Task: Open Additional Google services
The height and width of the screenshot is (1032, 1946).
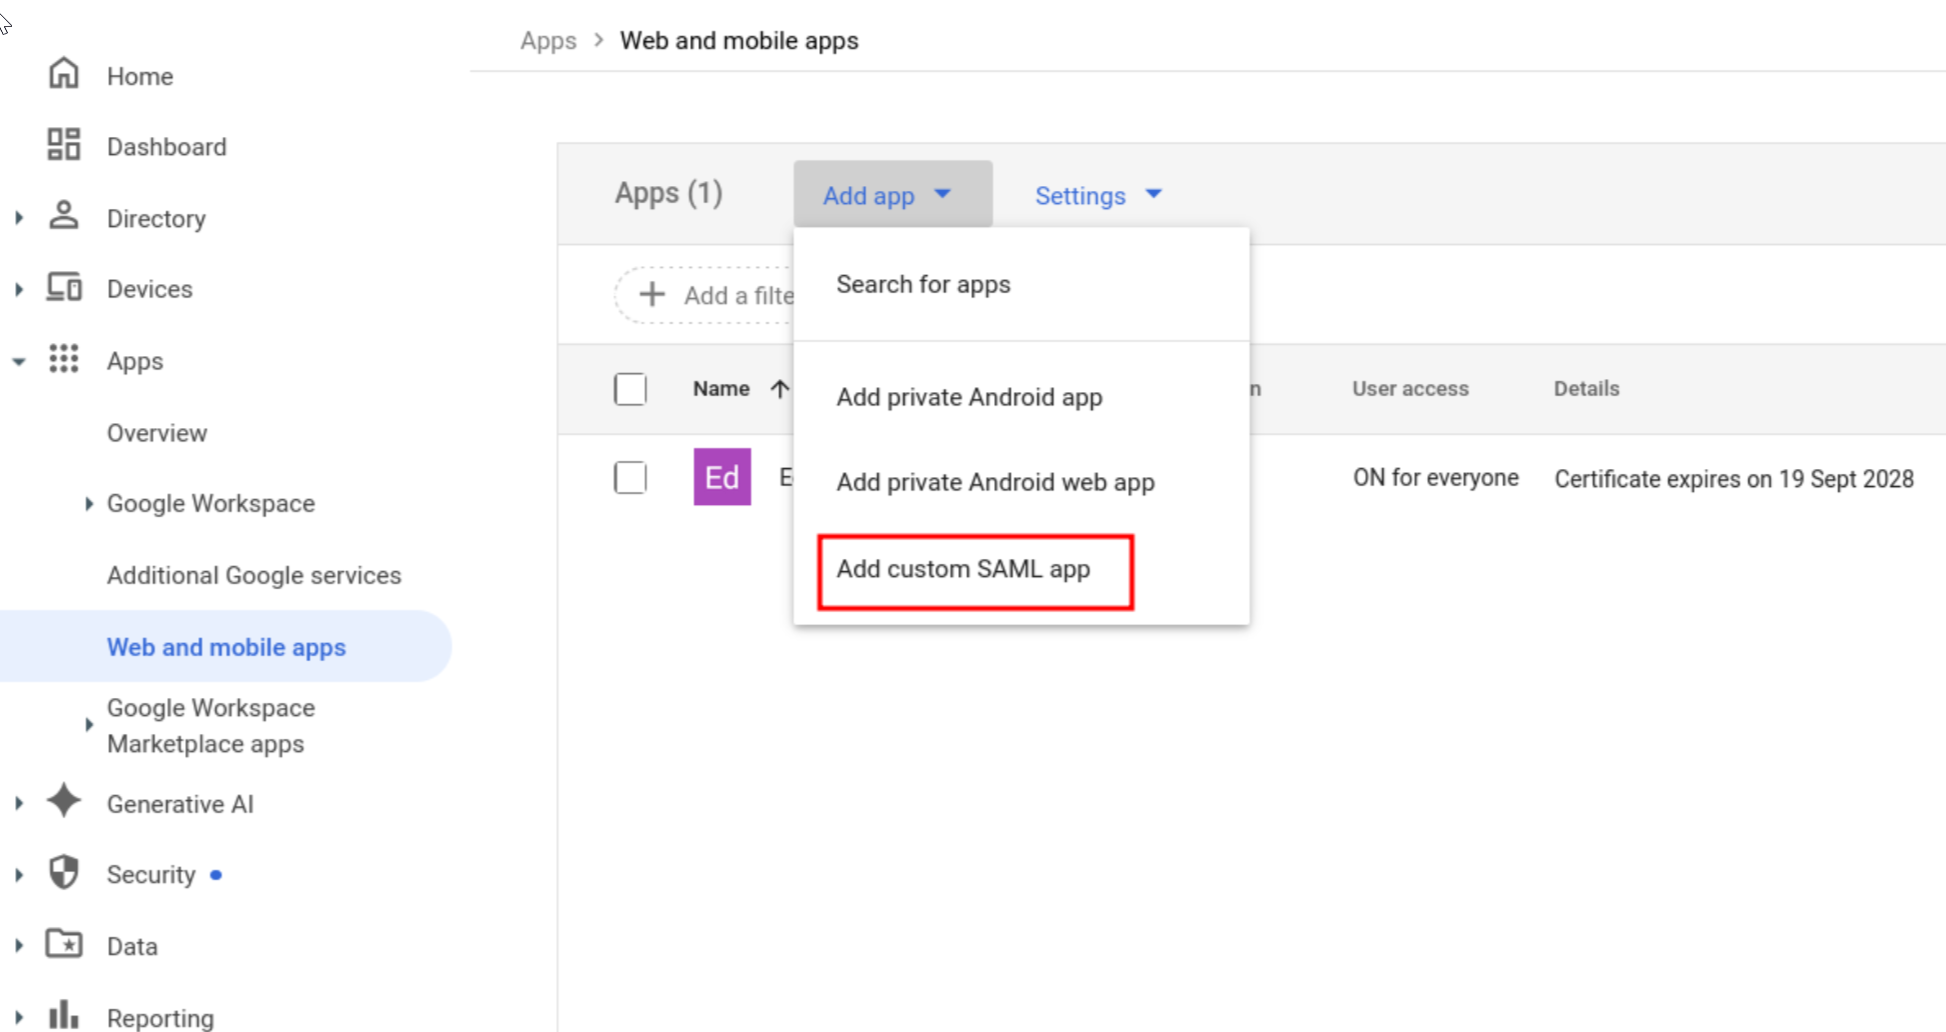Action: (254, 575)
